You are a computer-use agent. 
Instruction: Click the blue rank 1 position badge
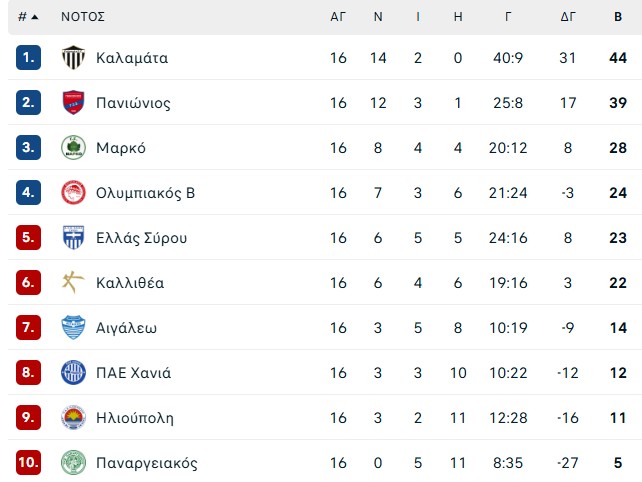click(28, 58)
